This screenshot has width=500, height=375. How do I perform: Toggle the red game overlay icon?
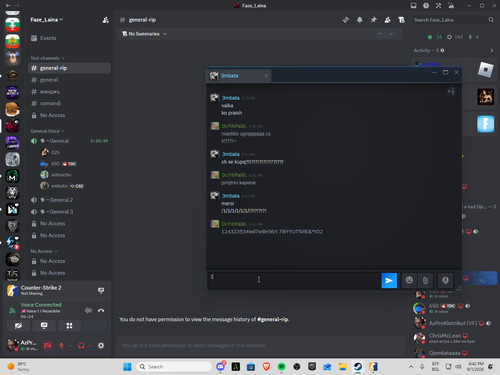coord(48,346)
